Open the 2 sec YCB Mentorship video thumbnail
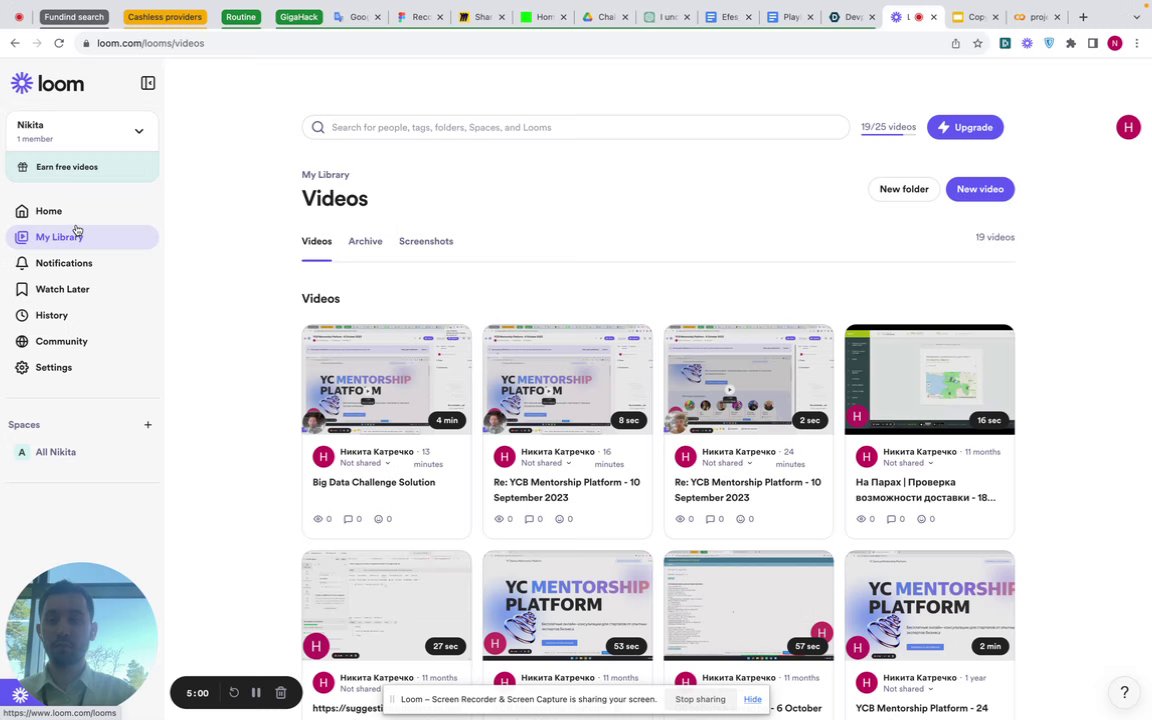 (x=749, y=379)
